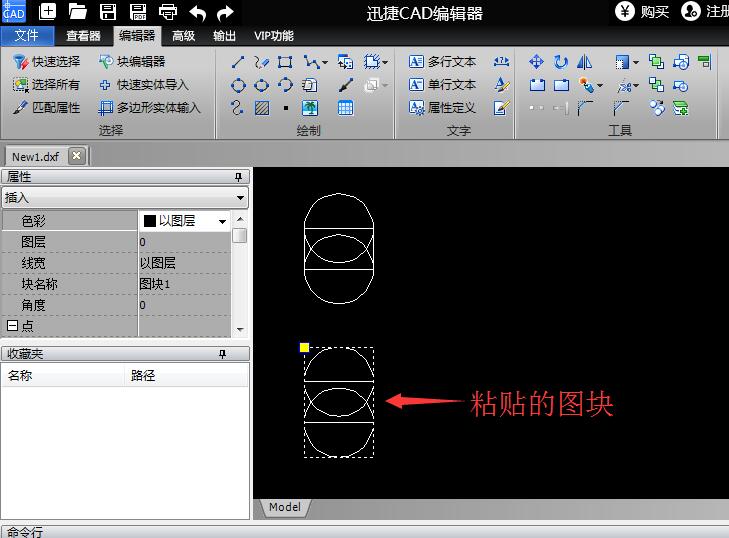Select the rectangle drawing tool

pos(286,62)
